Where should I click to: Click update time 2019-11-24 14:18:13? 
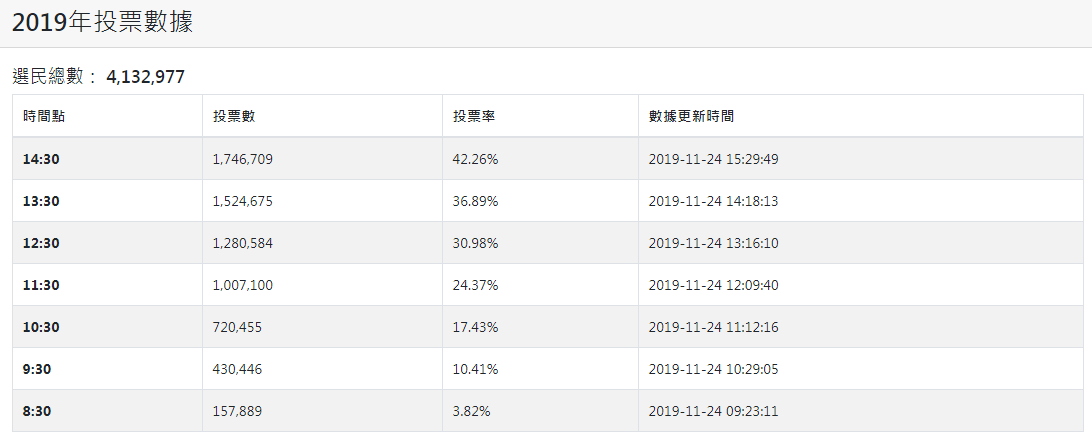713,201
